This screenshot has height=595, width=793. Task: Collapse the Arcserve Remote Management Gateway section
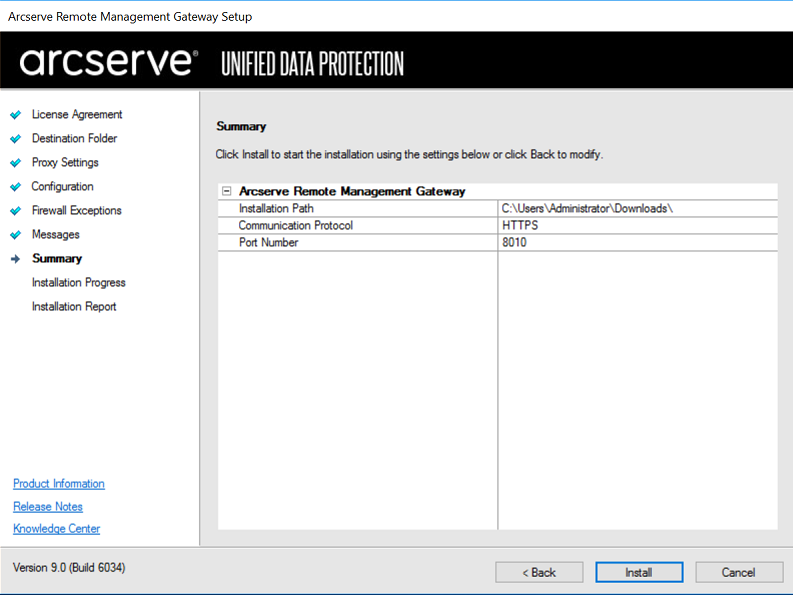(x=227, y=191)
